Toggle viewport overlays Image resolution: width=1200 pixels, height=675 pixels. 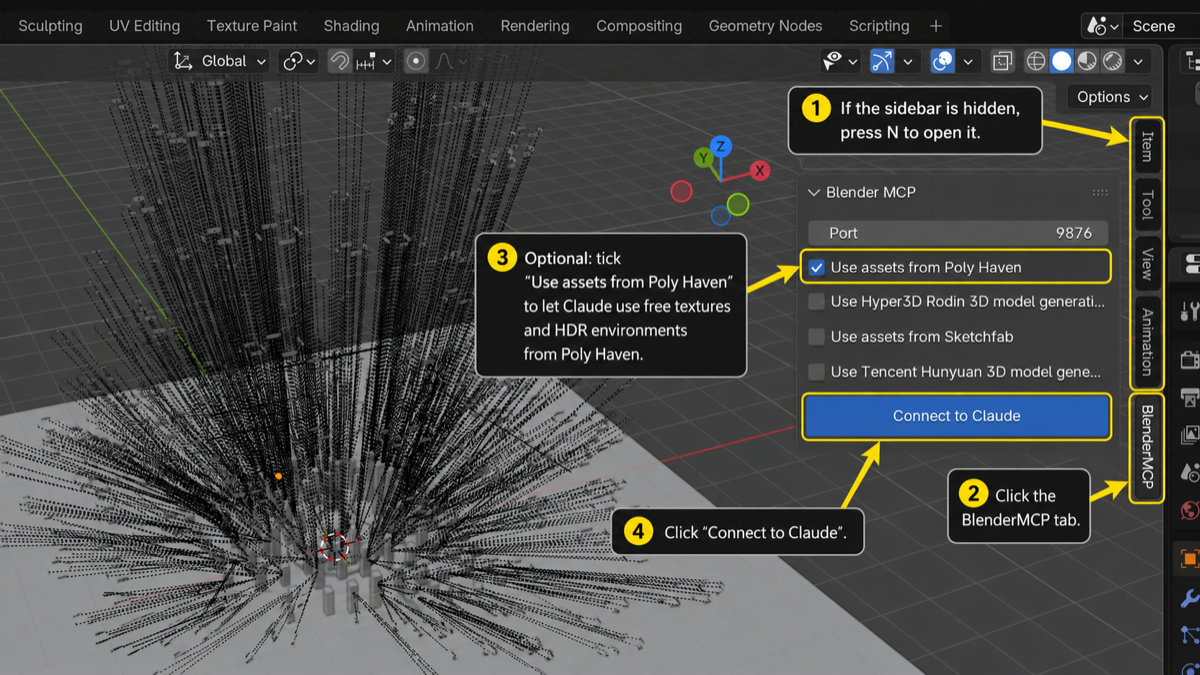click(942, 61)
